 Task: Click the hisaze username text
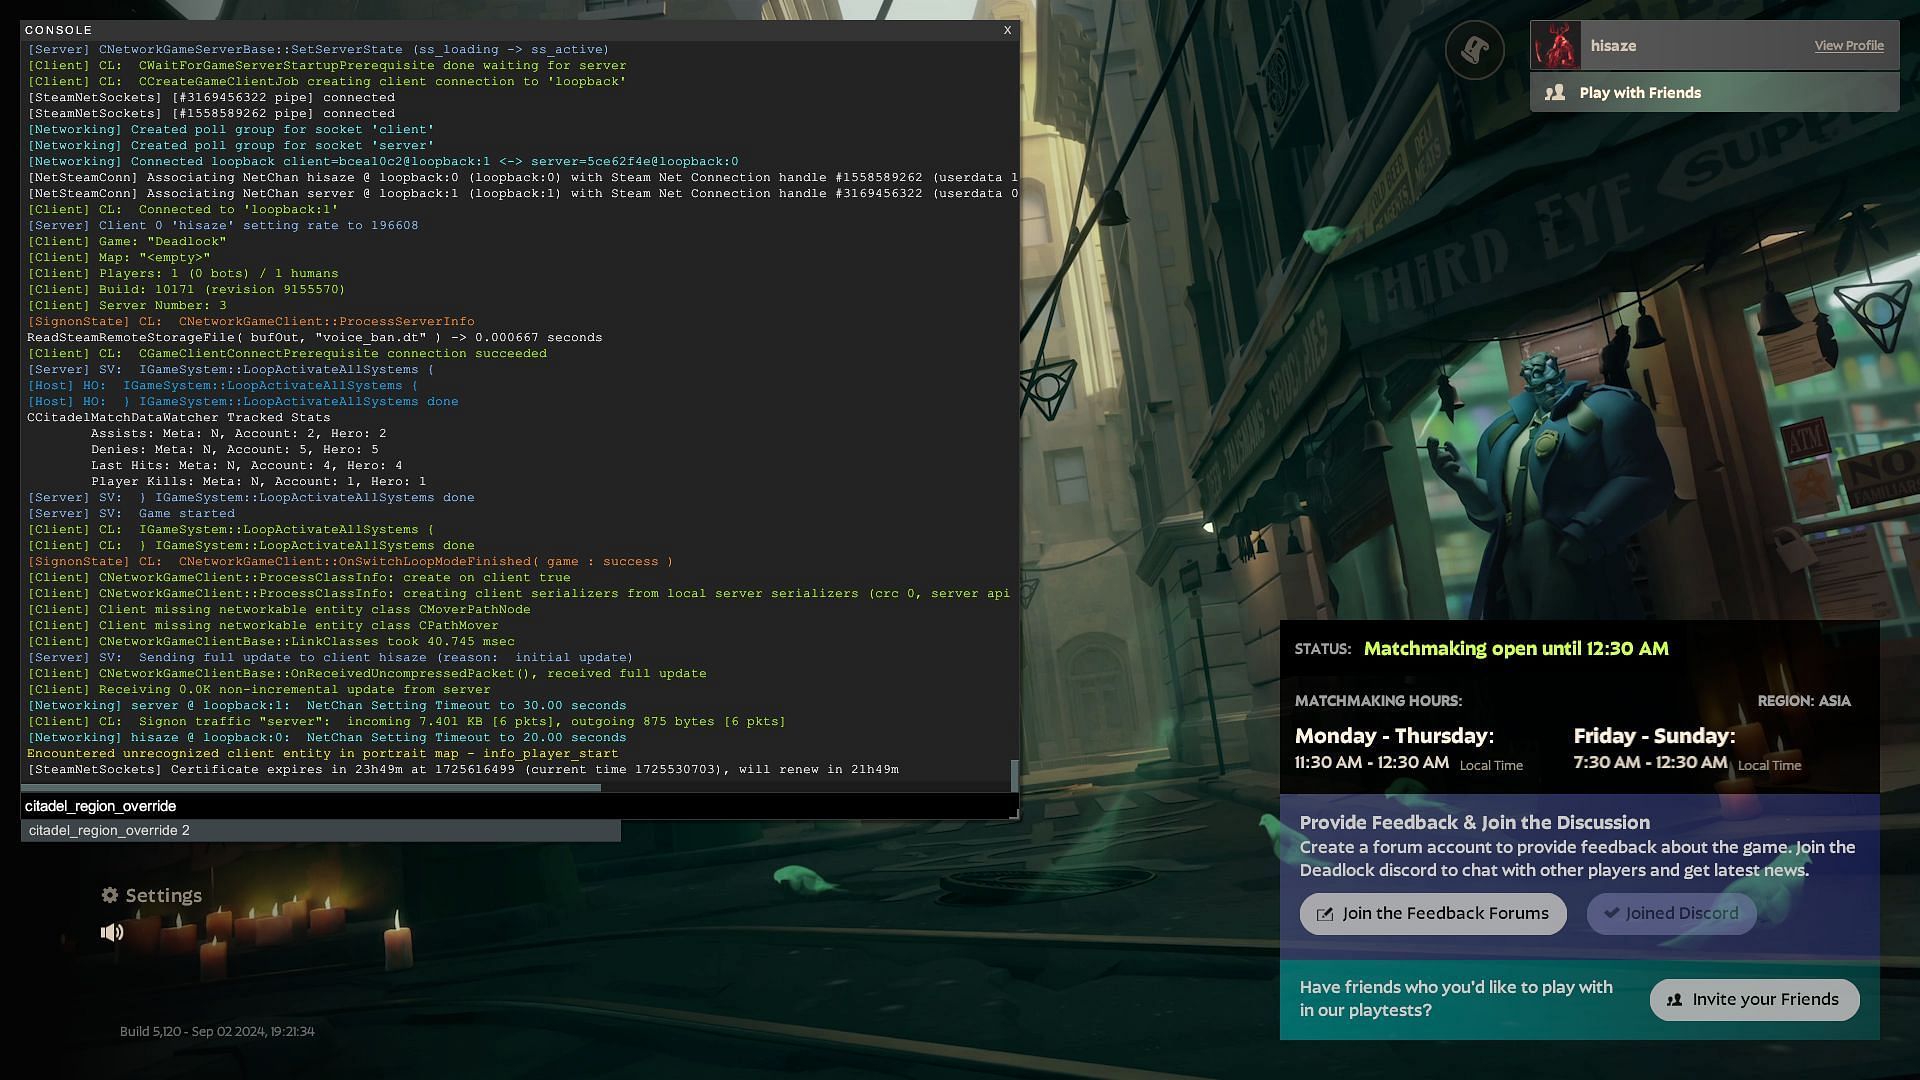pyautogui.click(x=1613, y=46)
